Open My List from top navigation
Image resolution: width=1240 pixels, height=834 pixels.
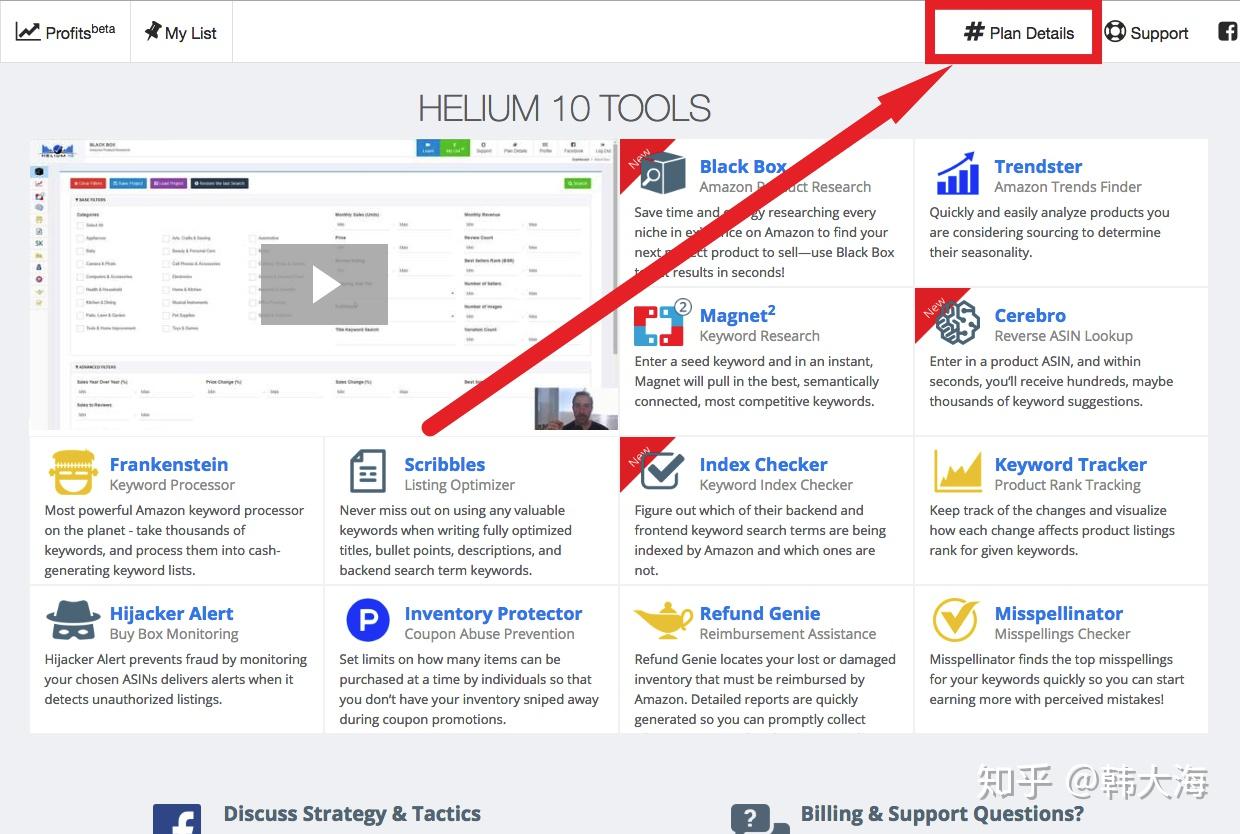tap(181, 32)
